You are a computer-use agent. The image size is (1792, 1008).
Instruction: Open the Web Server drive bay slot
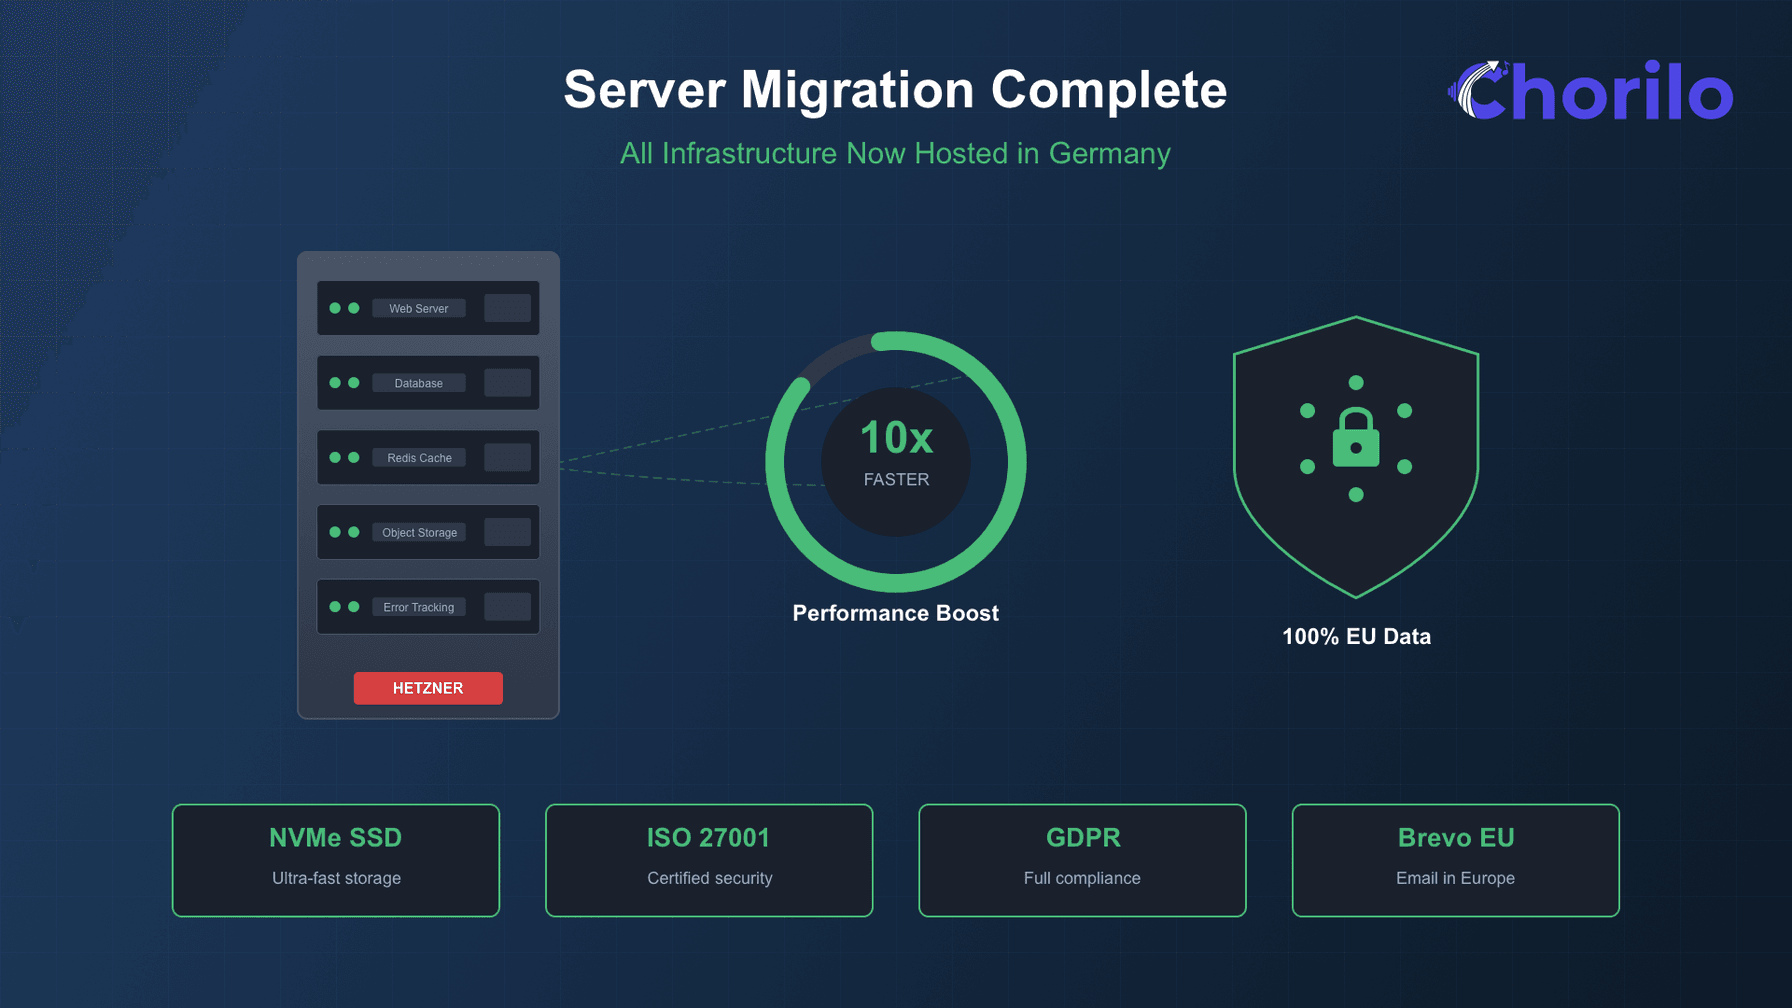pyautogui.click(x=507, y=308)
